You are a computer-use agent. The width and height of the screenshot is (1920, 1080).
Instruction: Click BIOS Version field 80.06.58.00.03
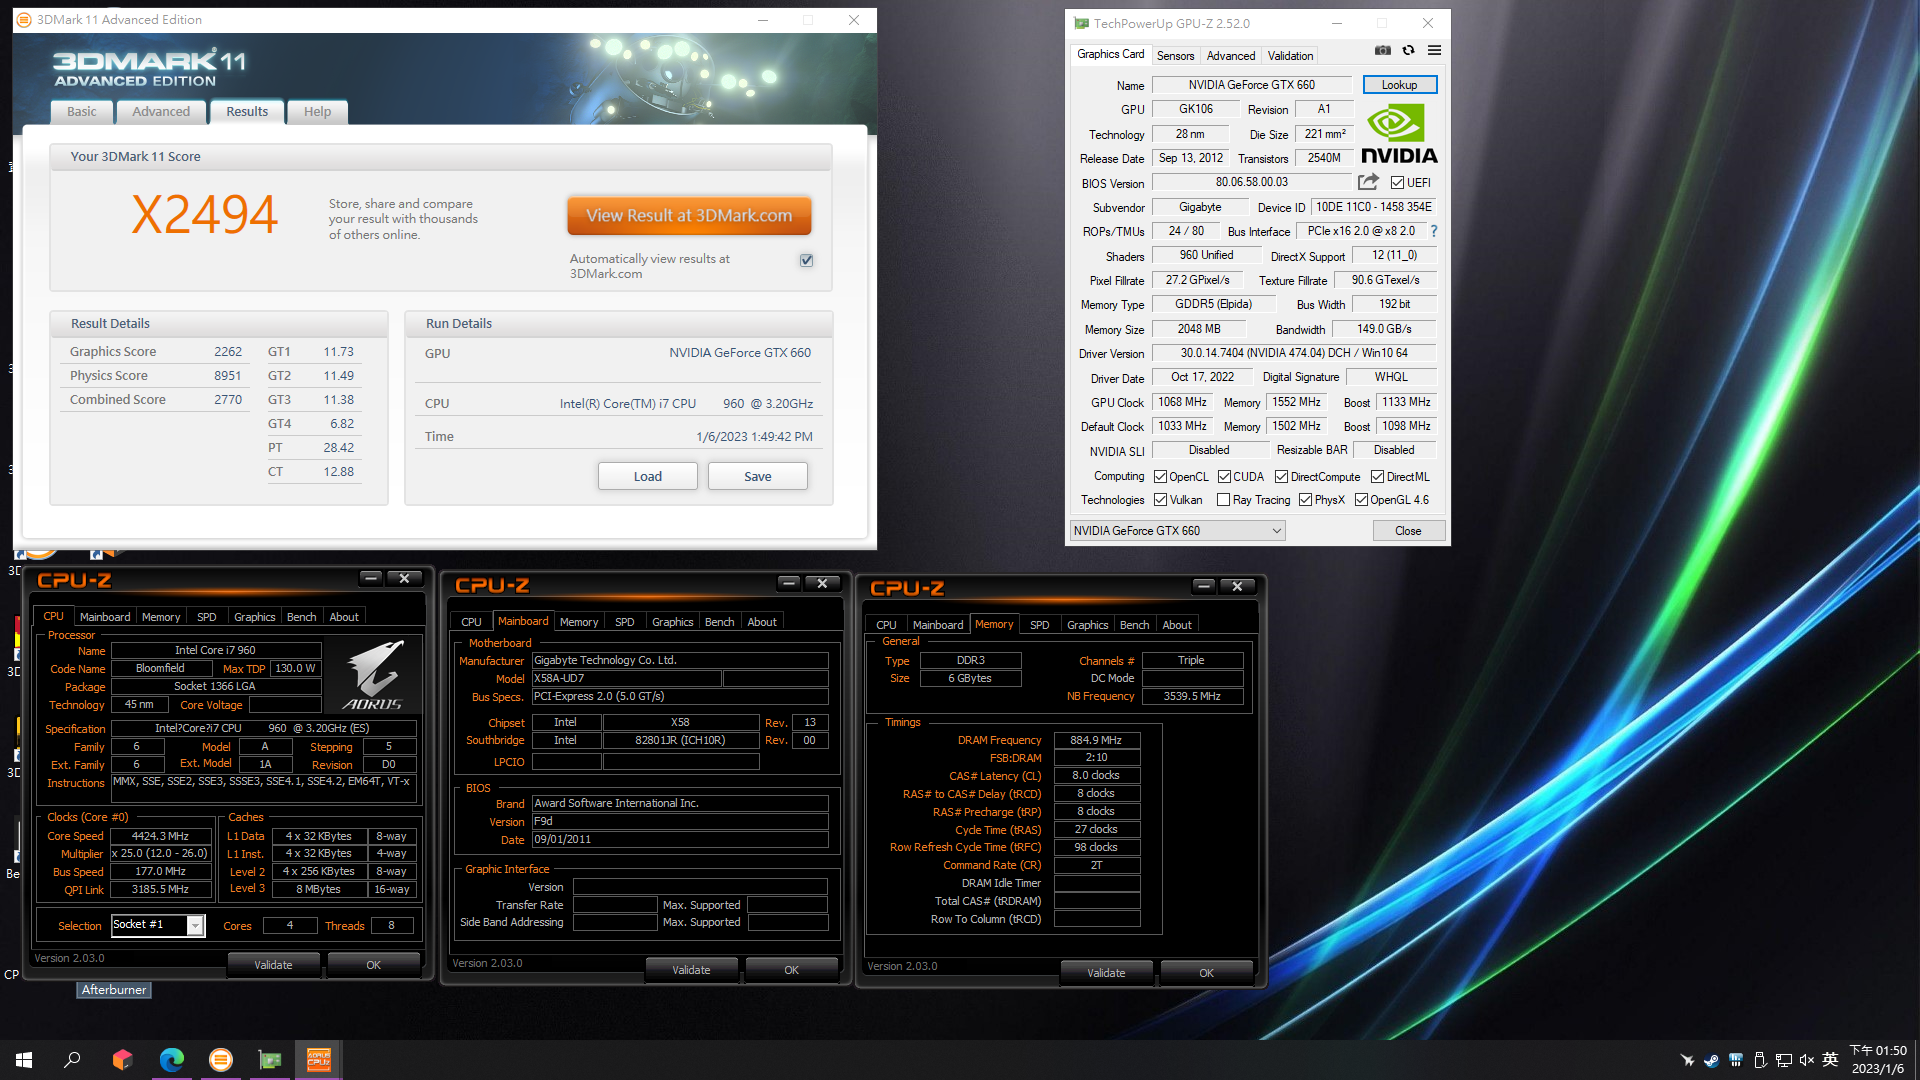click(x=1251, y=182)
